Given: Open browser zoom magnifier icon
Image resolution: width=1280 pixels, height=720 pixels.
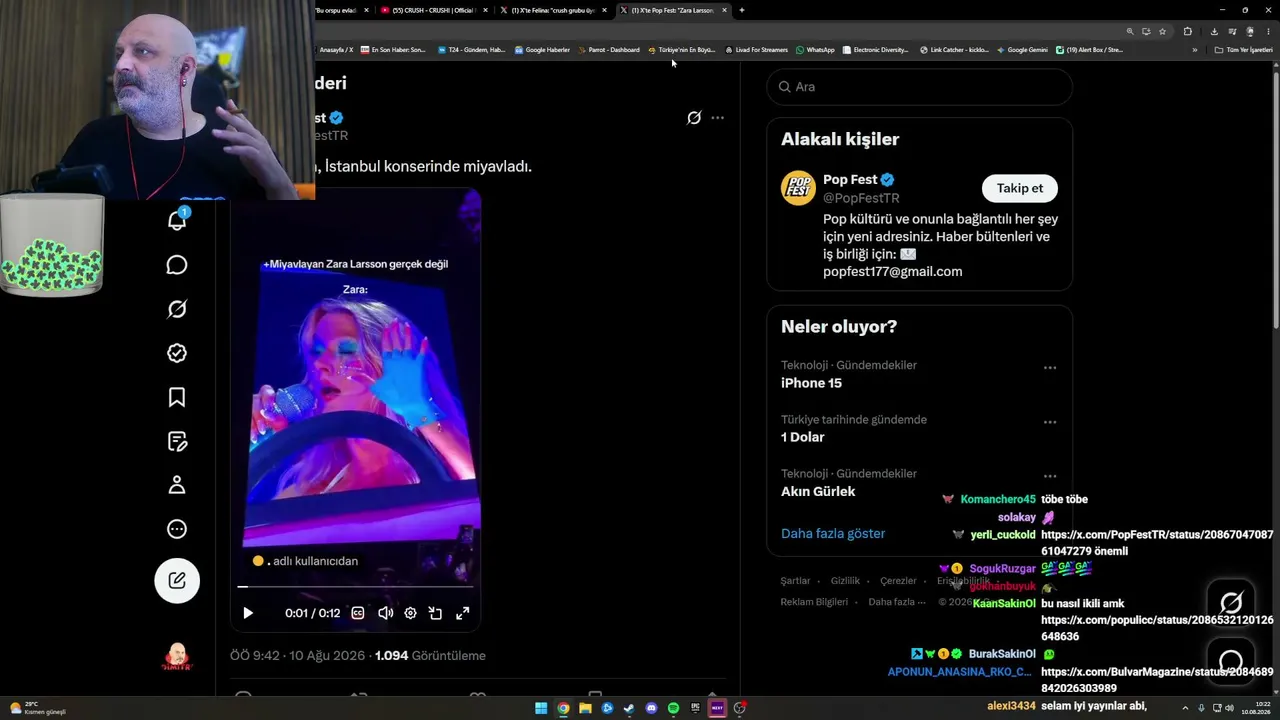Looking at the screenshot, I should pos(1130,31).
